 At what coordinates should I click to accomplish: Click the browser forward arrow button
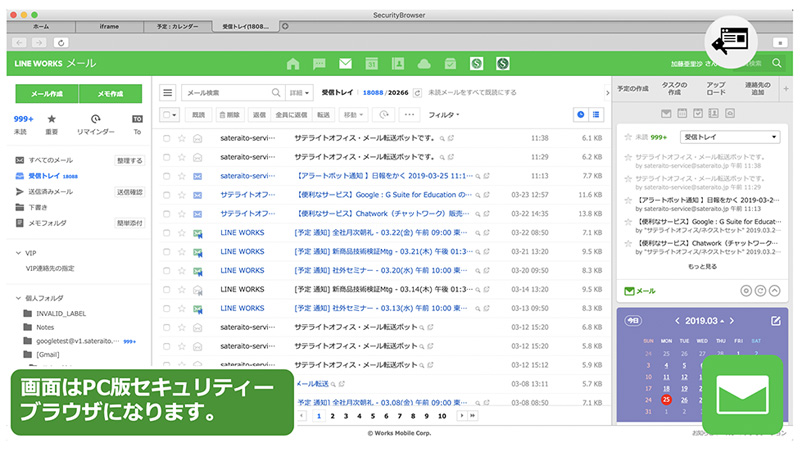point(39,43)
